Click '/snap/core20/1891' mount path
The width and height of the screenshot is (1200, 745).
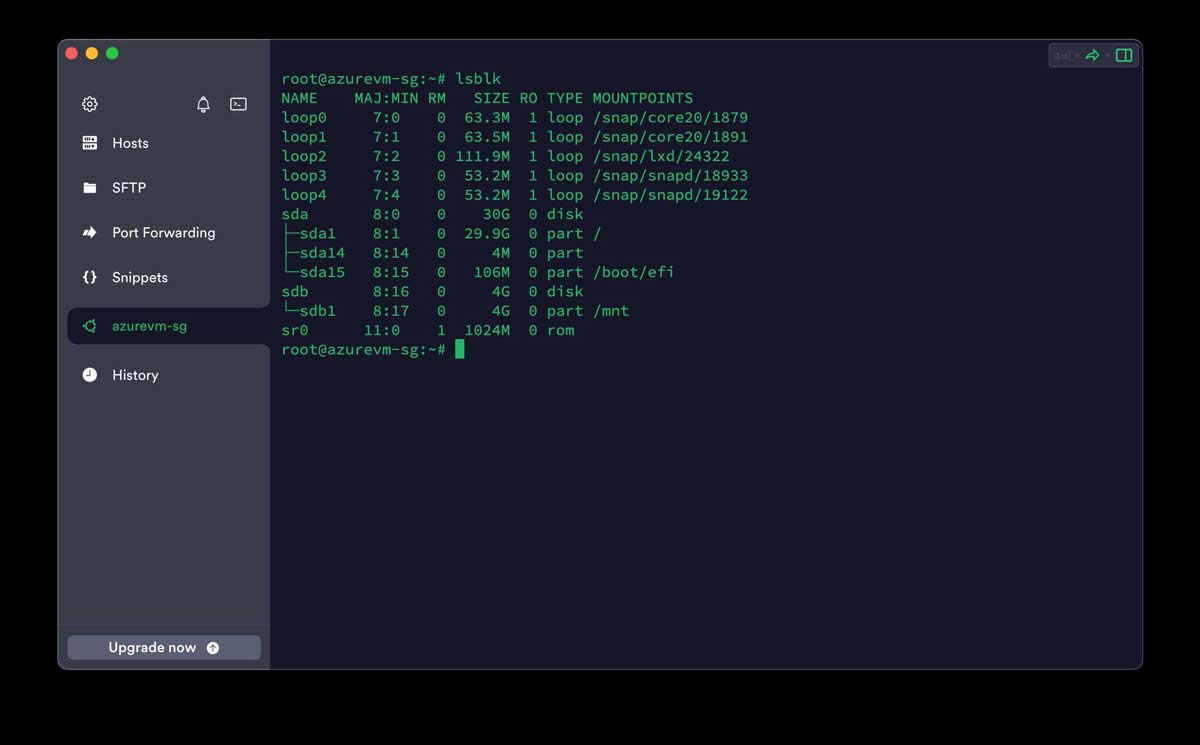coord(670,137)
